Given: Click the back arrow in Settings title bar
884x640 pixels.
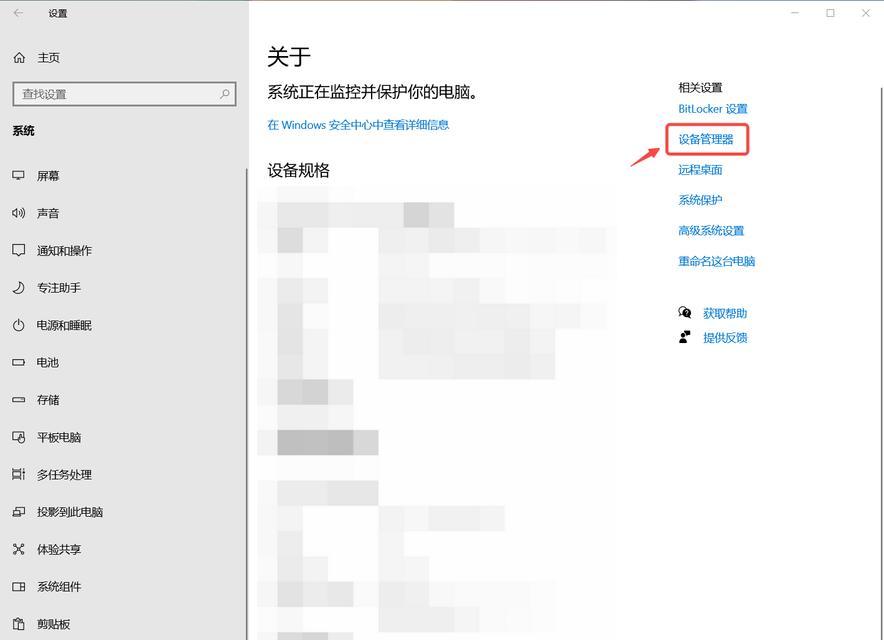Looking at the screenshot, I should (18, 13).
